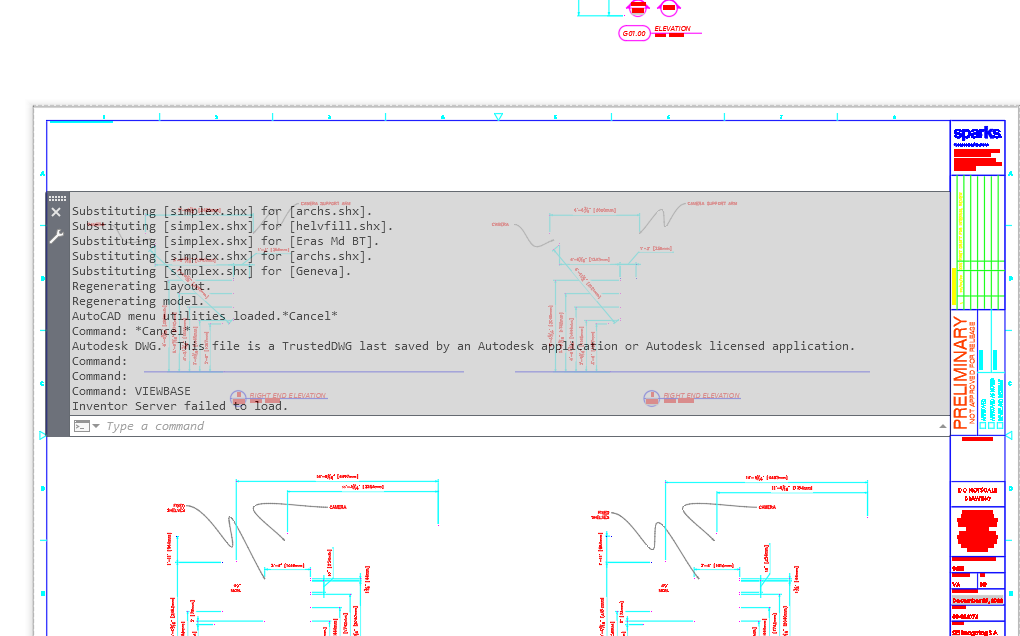
Task: Select the sparks logo in title block
Action: pyautogui.click(x=977, y=133)
